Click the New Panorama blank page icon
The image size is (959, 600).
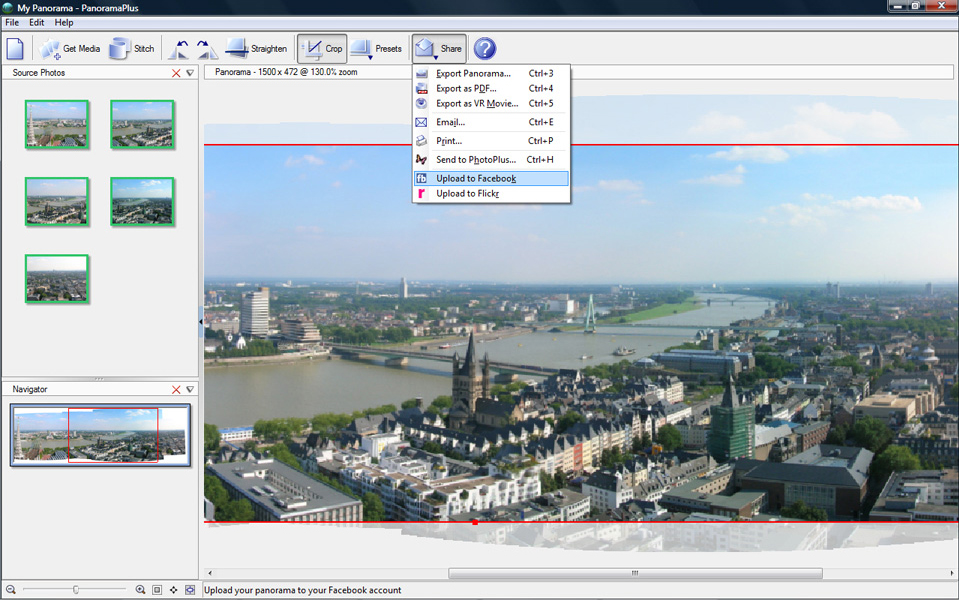coord(16,49)
